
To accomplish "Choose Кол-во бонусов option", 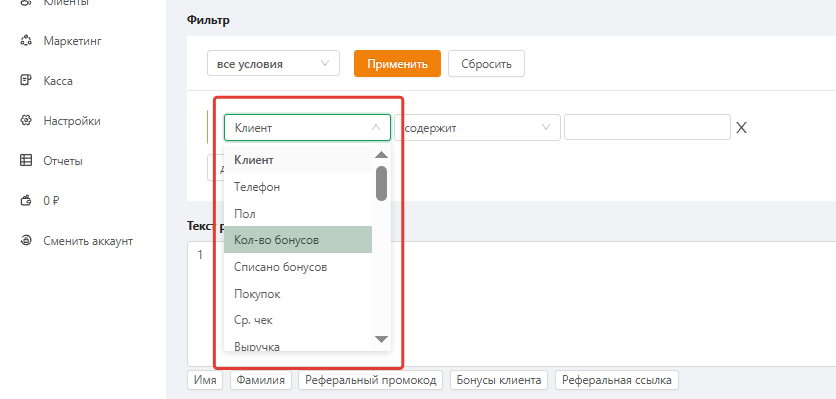I will pos(298,240).
